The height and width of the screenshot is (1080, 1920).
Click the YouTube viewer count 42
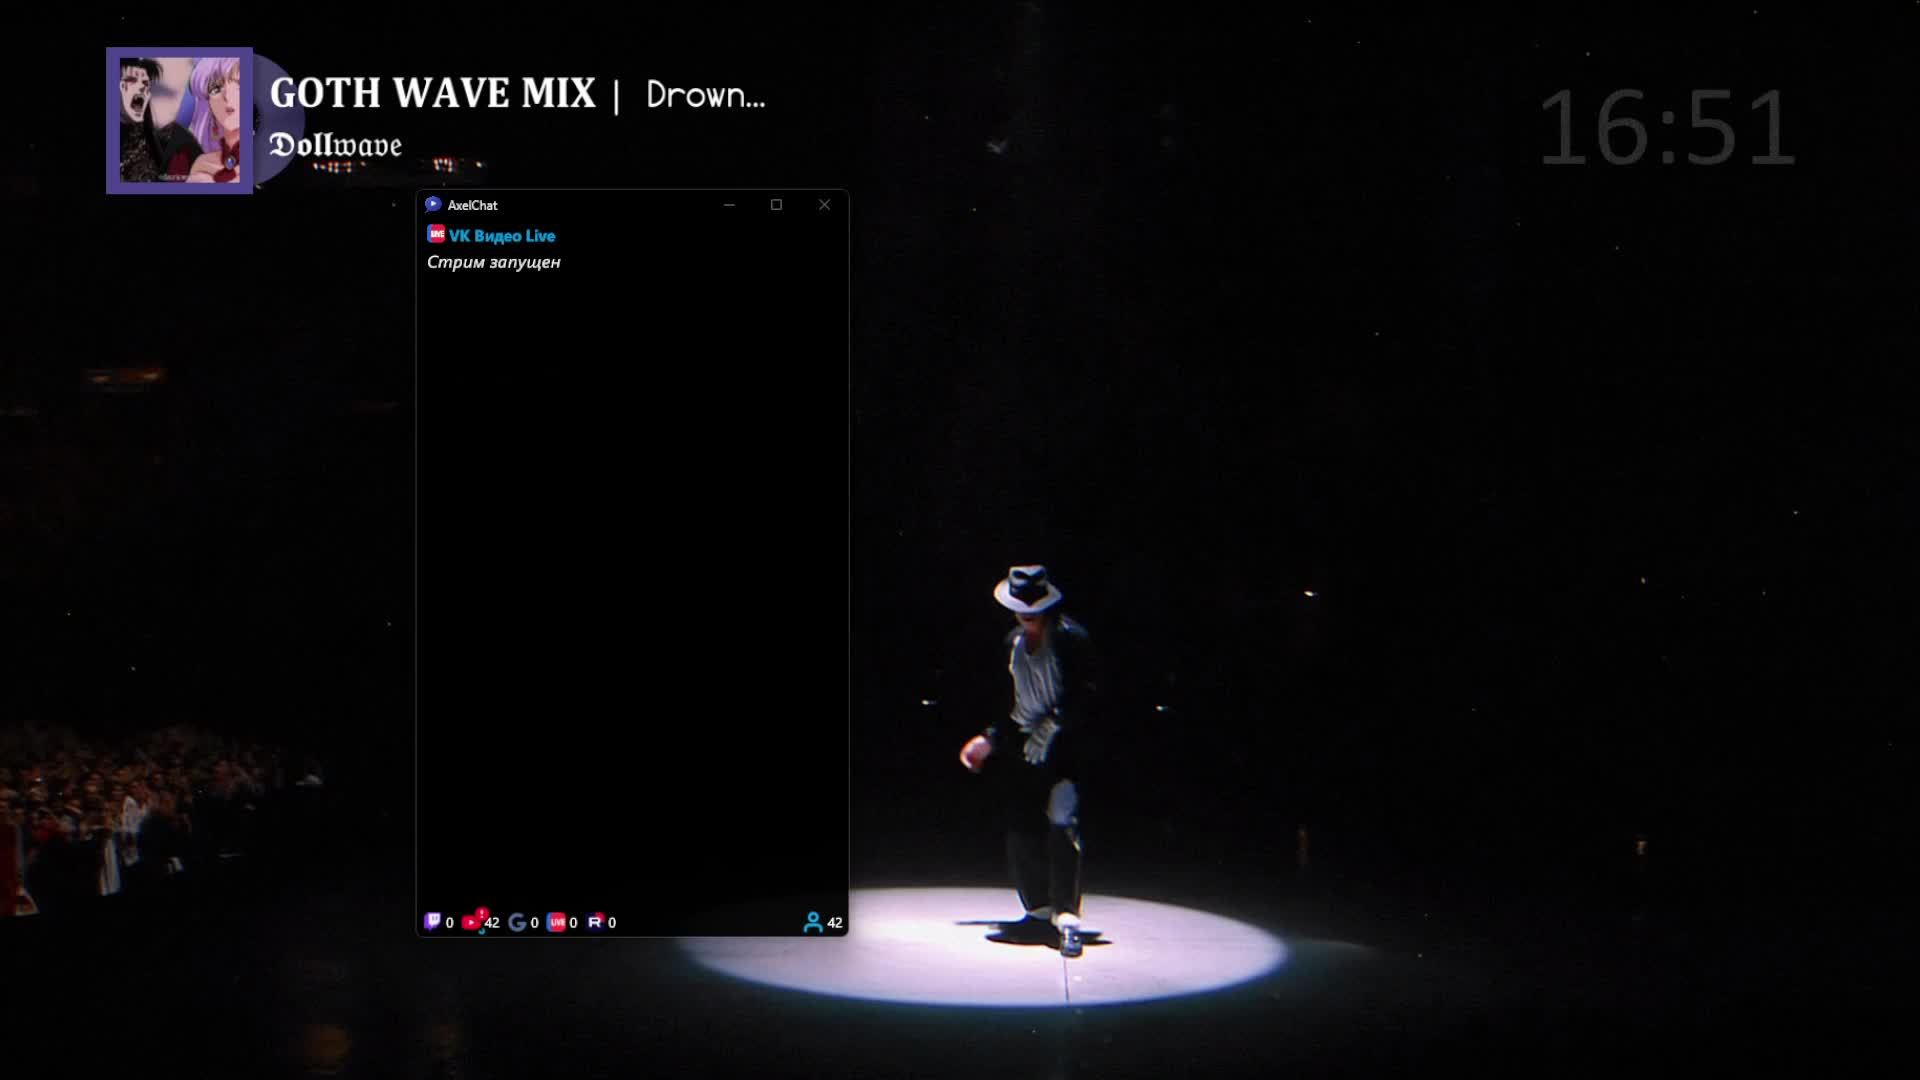[x=492, y=923]
